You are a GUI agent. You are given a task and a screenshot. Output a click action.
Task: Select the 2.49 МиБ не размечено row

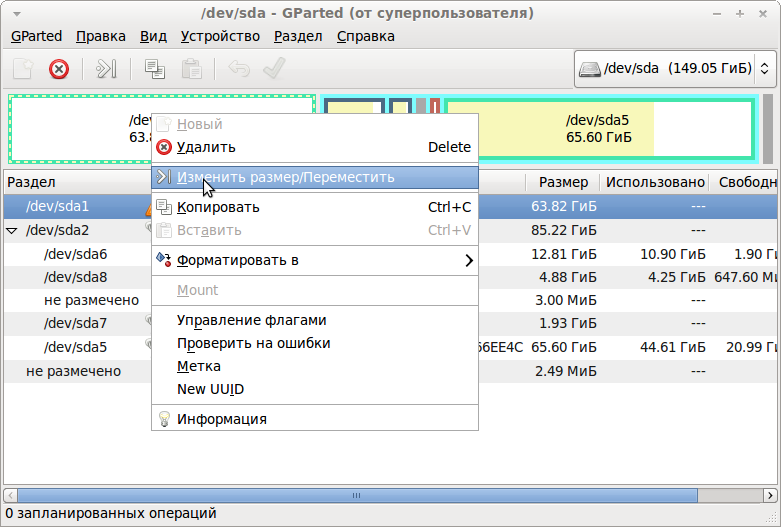(x=390, y=371)
